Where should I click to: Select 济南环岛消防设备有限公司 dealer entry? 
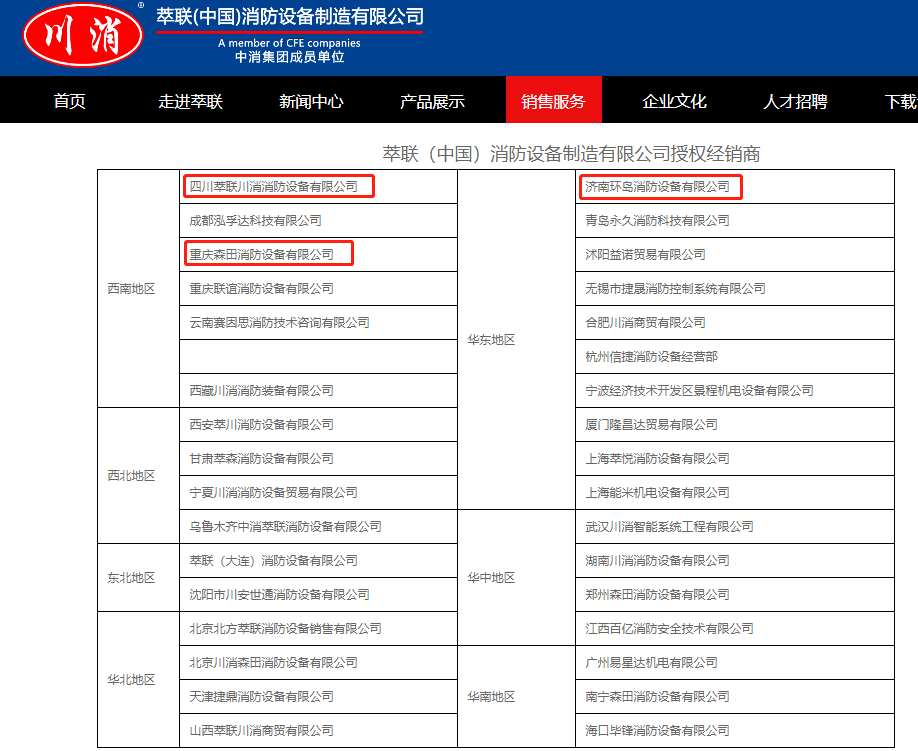pos(657,187)
